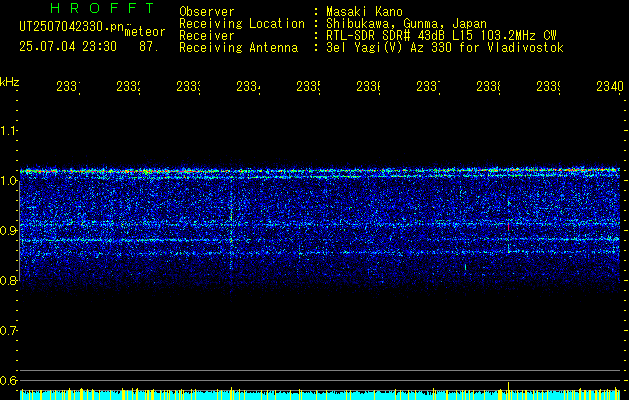The height and width of the screenshot is (400, 629).
Task: Click the 0.9 frequency axis label
Action: coord(8,230)
